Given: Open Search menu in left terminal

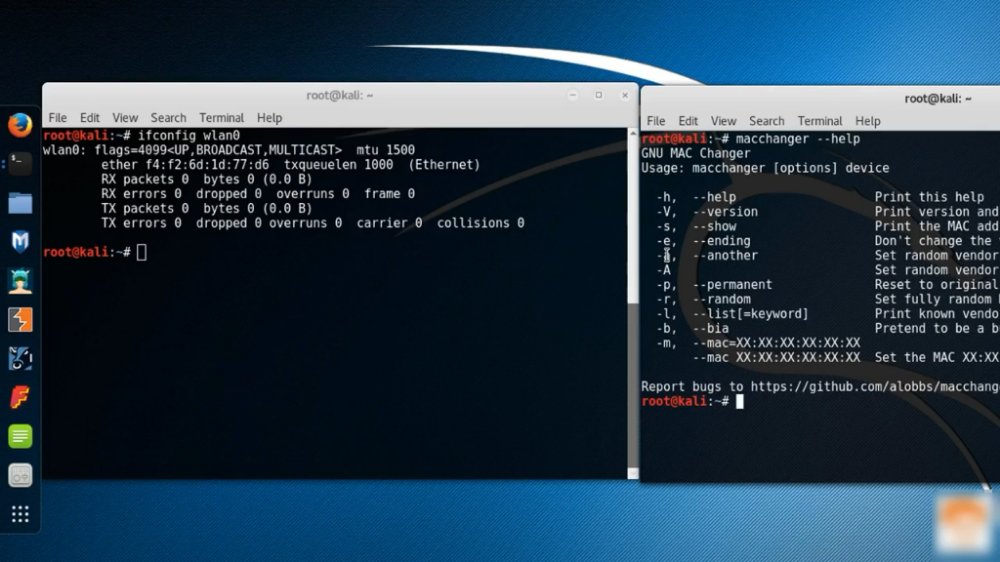Looking at the screenshot, I should pos(168,118).
